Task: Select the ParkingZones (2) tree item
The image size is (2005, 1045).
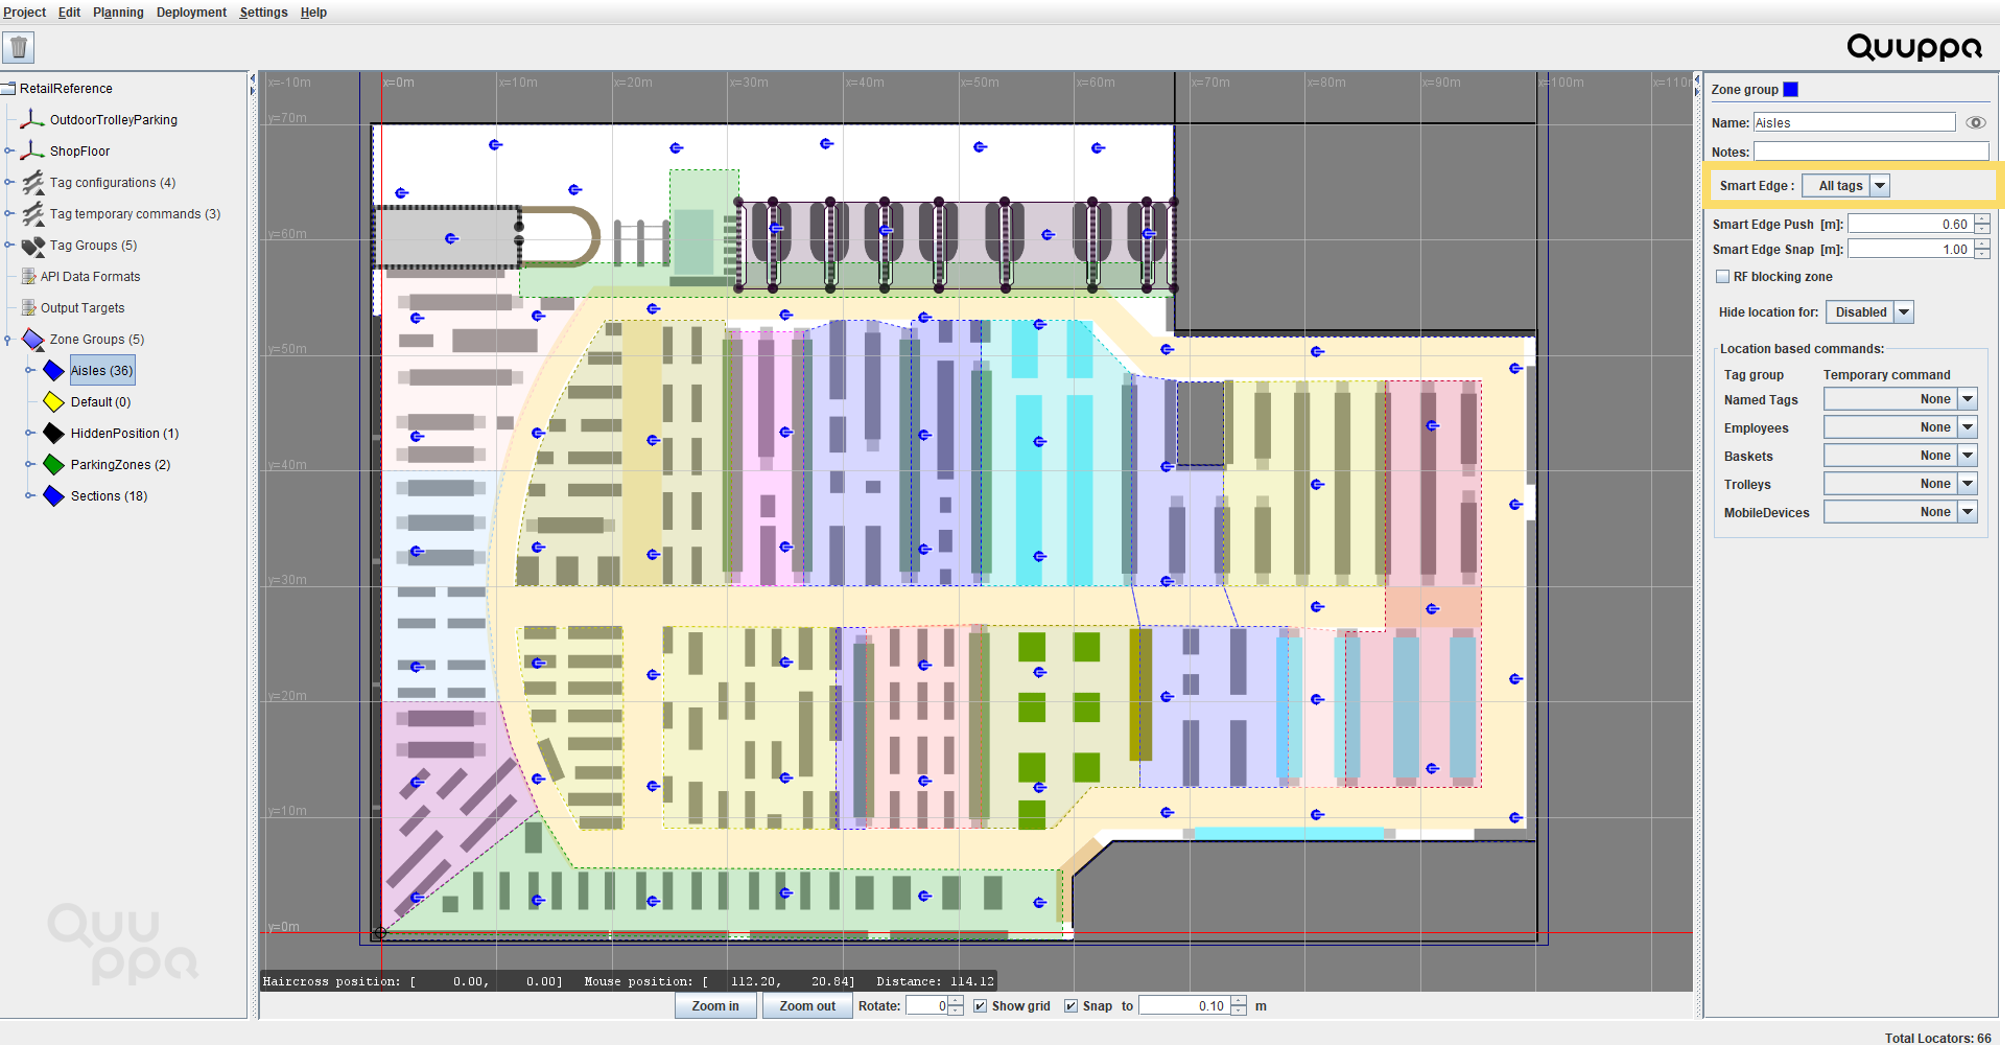Action: pyautogui.click(x=120, y=465)
